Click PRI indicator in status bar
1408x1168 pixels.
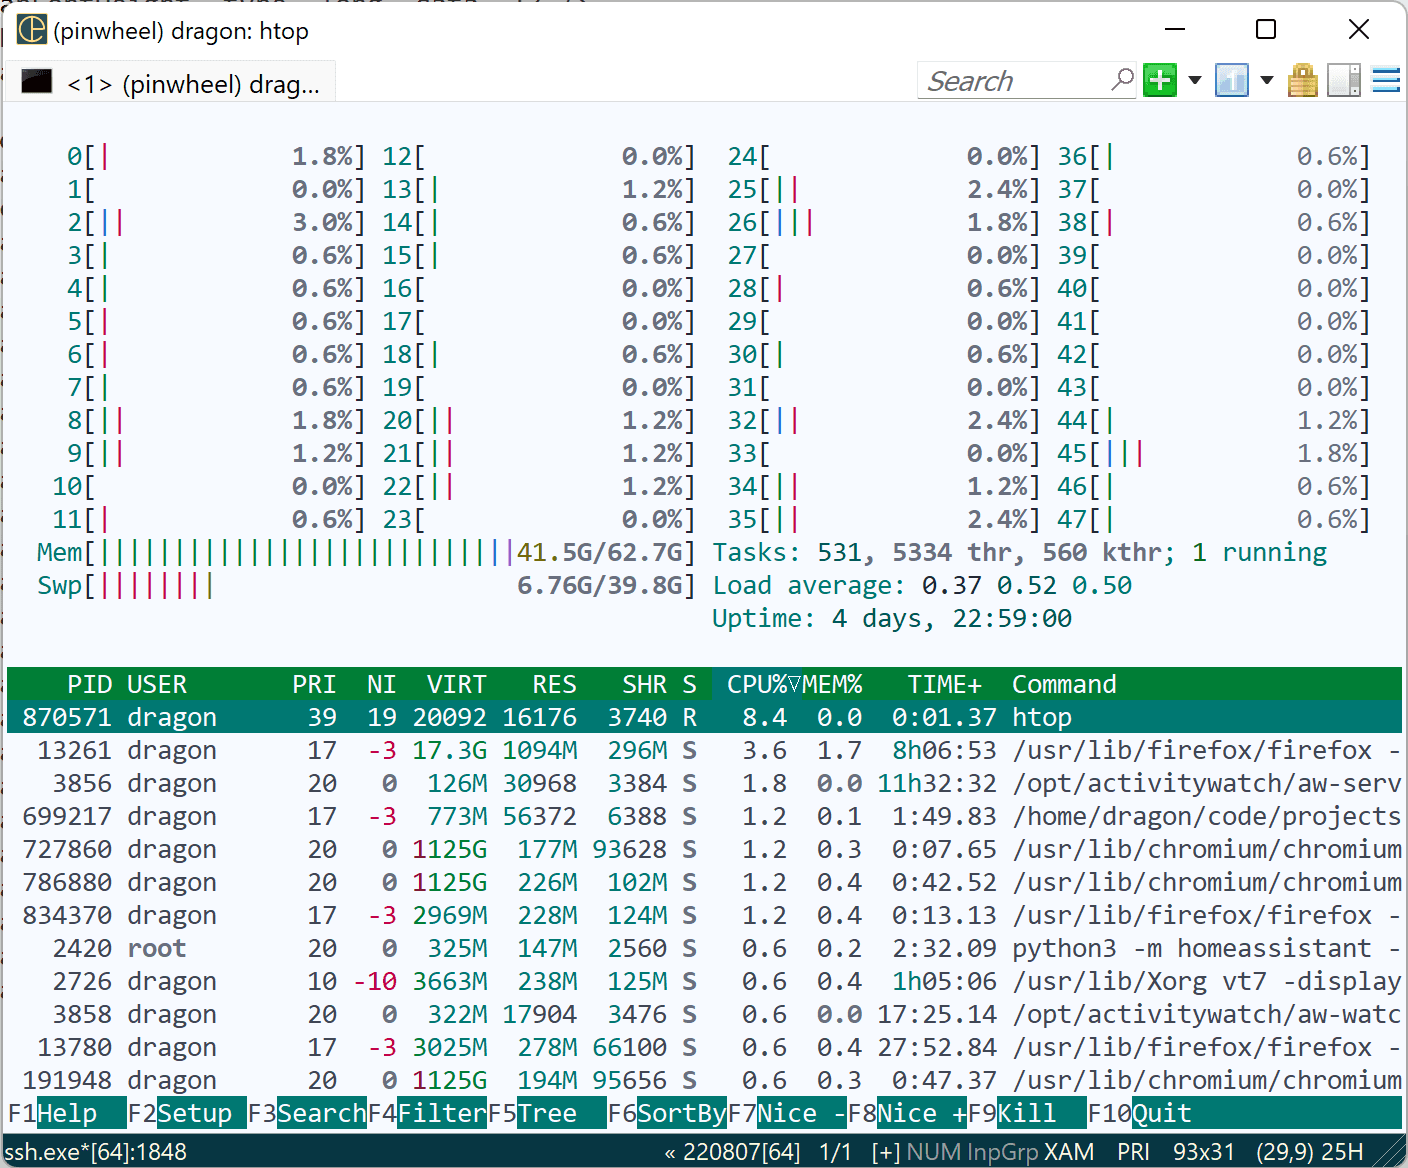1133,1152
